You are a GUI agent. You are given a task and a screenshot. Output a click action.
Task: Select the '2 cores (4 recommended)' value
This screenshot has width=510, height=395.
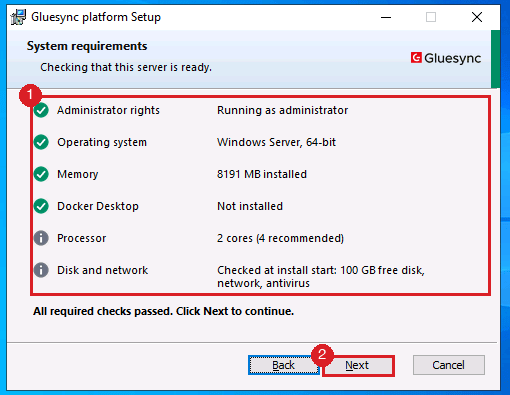281,238
